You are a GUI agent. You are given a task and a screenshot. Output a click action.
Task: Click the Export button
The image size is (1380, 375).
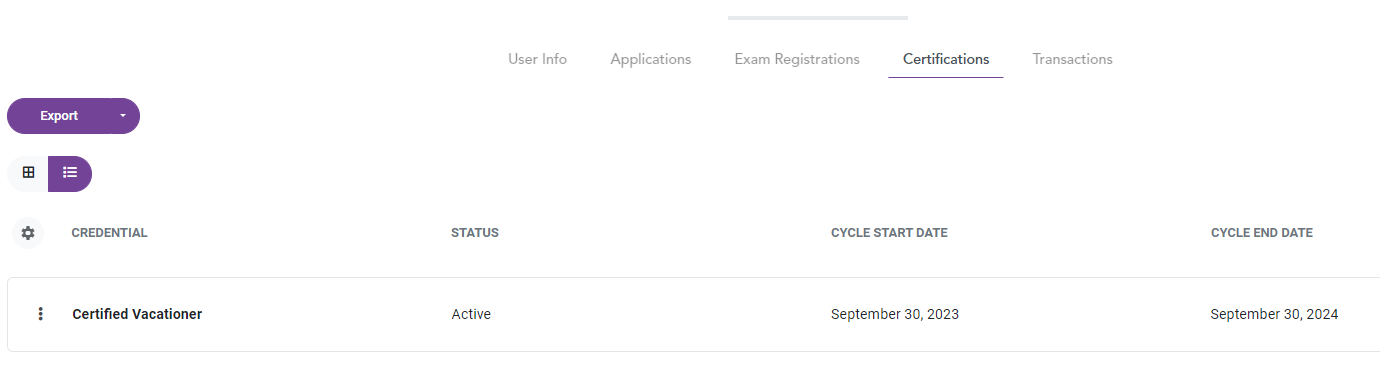[59, 116]
